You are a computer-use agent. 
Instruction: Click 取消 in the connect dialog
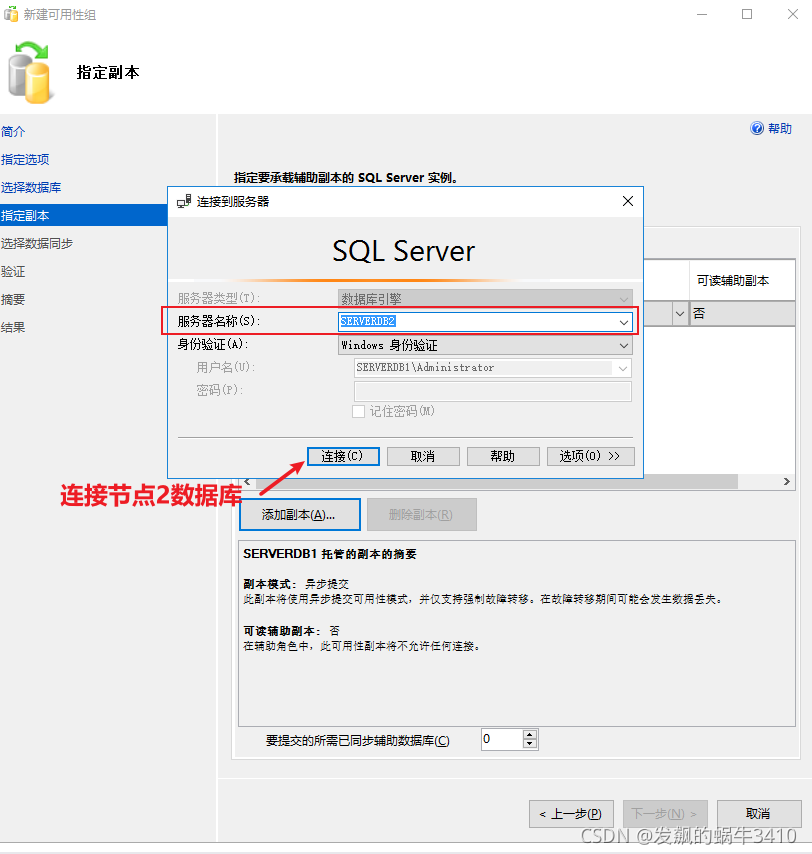click(423, 456)
